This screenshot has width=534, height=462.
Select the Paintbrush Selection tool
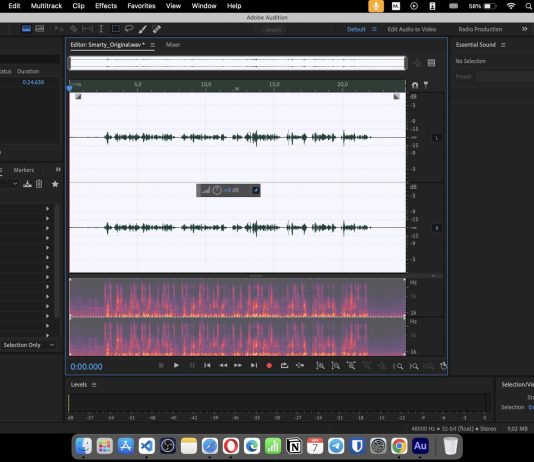pos(143,29)
